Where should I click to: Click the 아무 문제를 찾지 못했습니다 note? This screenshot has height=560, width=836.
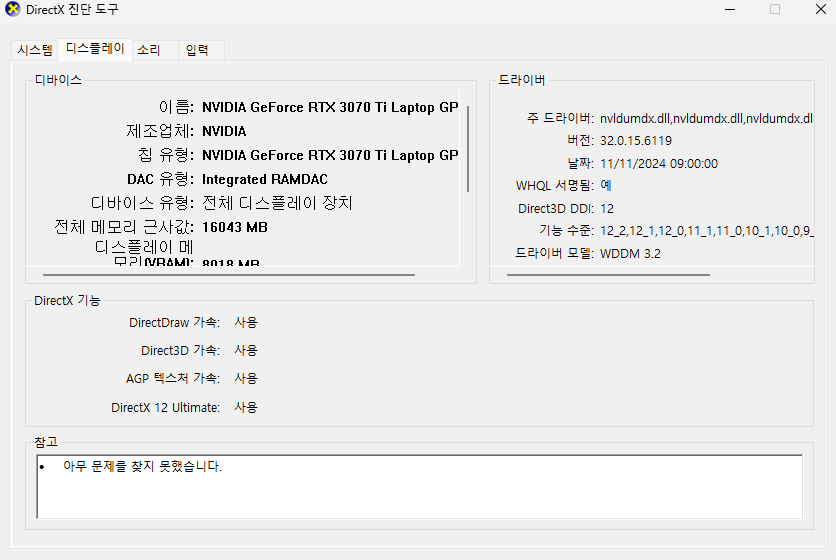click(142, 467)
